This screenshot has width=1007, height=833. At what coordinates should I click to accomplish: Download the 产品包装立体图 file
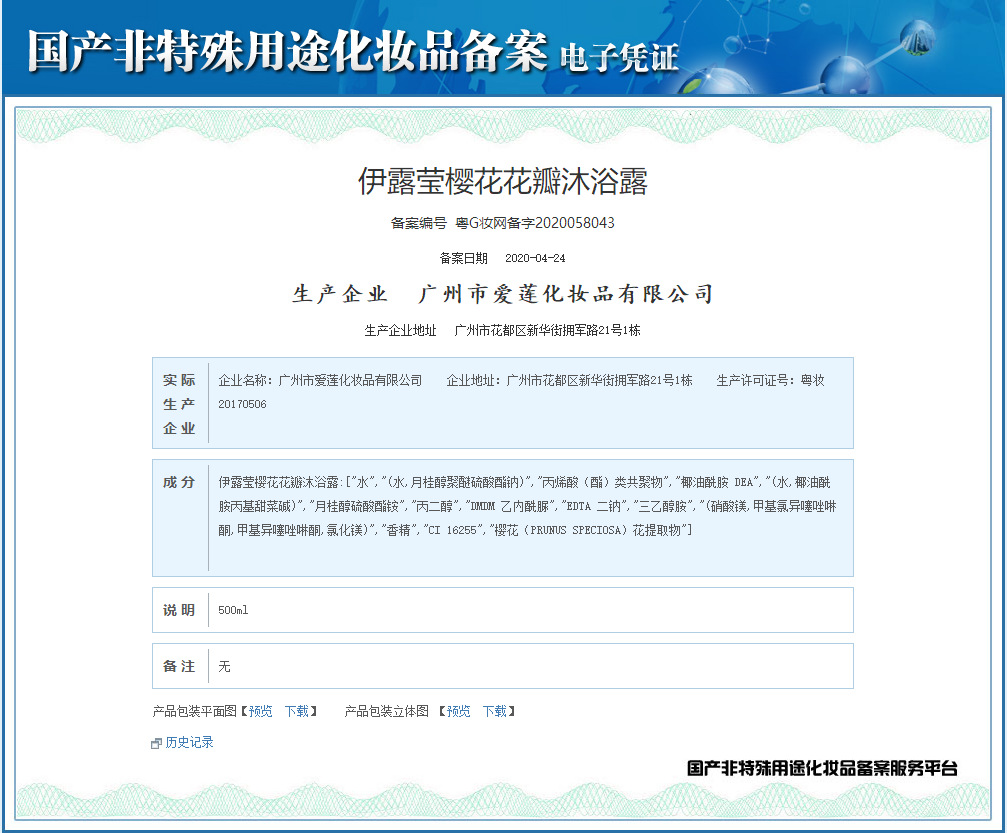coord(494,711)
